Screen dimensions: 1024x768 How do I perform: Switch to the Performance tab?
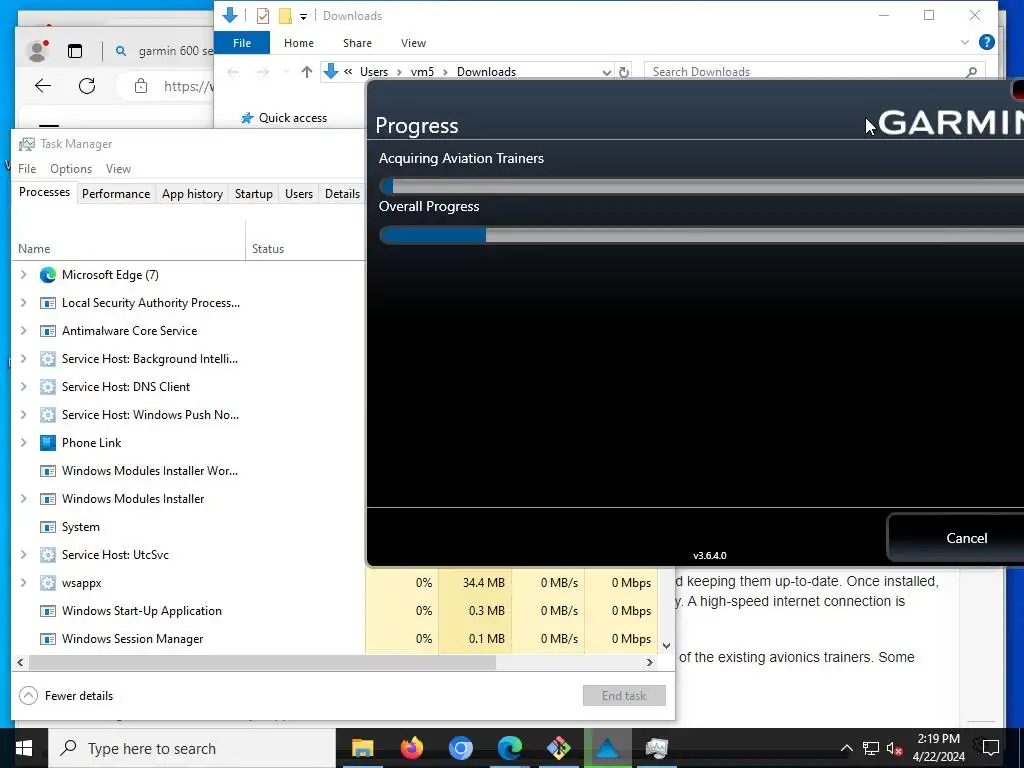point(116,194)
